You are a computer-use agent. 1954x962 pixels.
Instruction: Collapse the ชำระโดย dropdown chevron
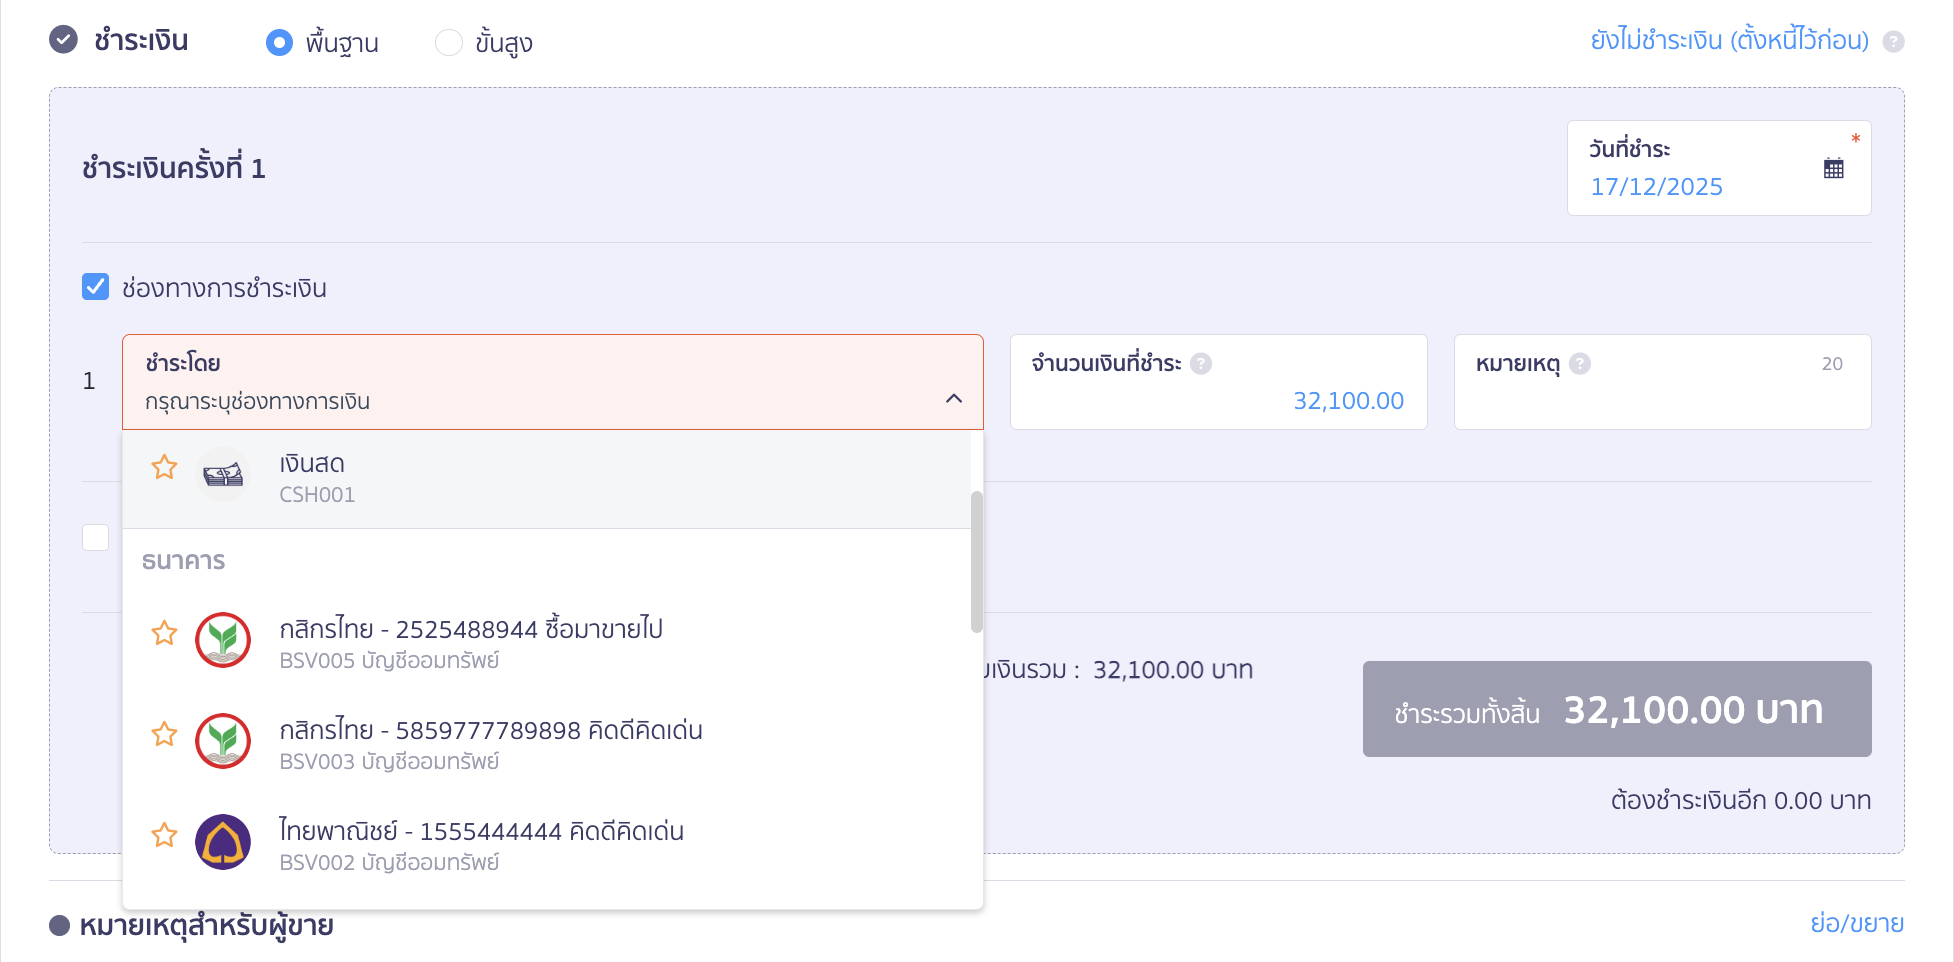pos(953,399)
